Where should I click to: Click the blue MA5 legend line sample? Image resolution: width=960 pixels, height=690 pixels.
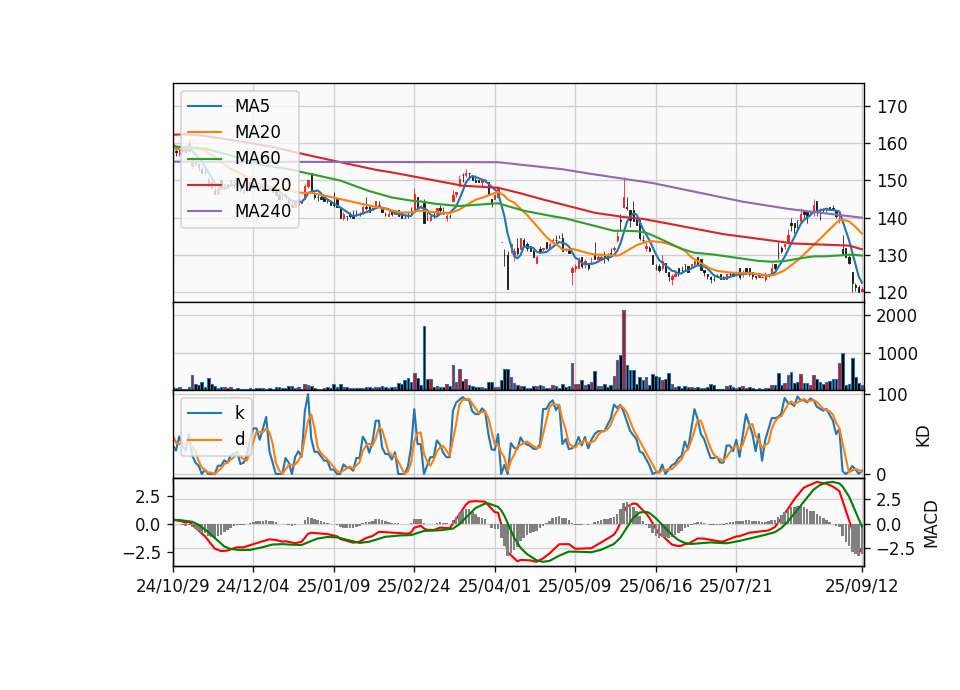coord(204,106)
